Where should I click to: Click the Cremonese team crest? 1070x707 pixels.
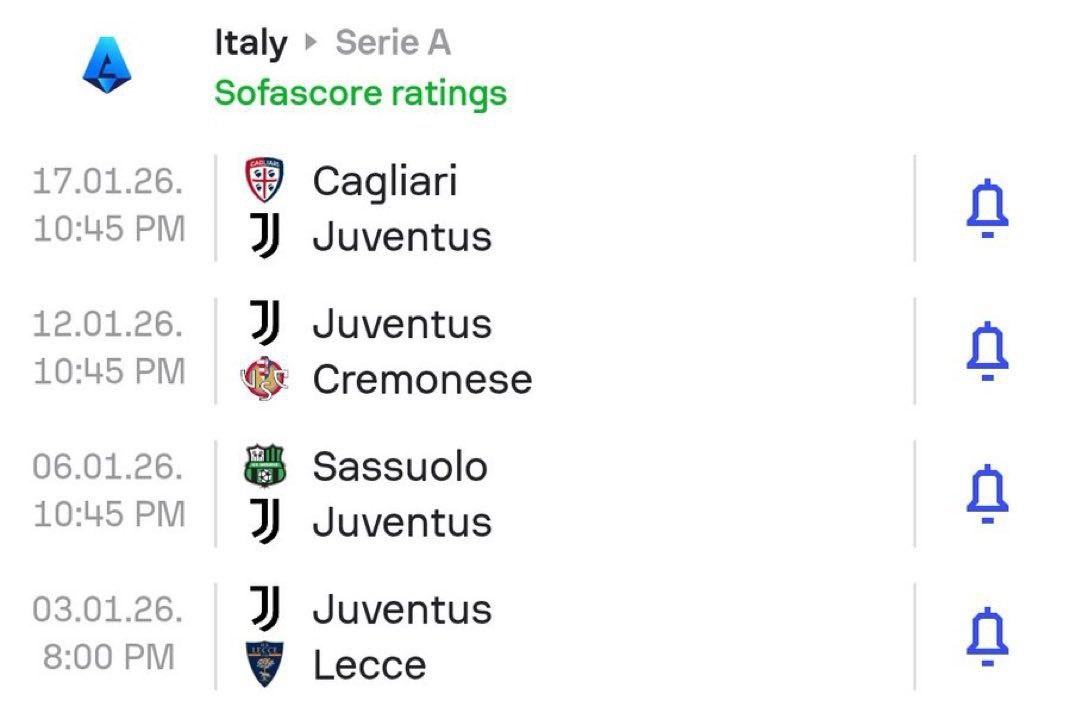coord(265,380)
